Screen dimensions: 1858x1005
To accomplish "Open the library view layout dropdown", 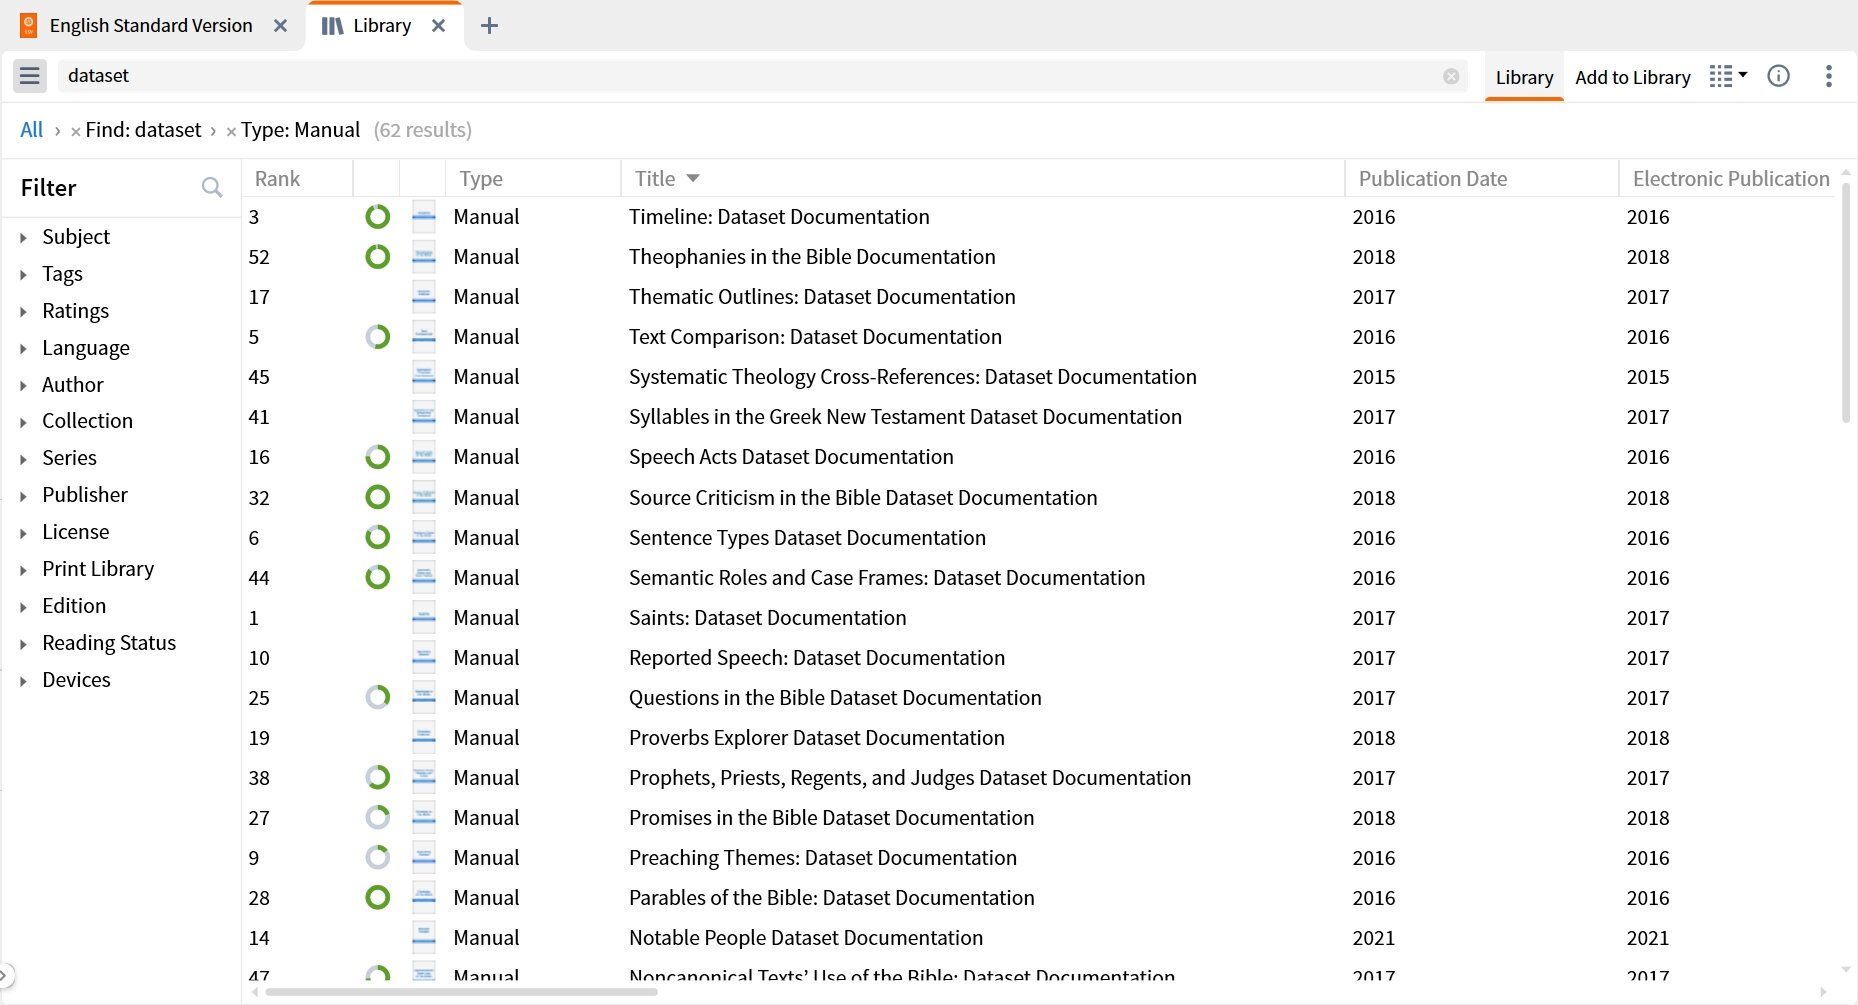I will coord(1728,76).
